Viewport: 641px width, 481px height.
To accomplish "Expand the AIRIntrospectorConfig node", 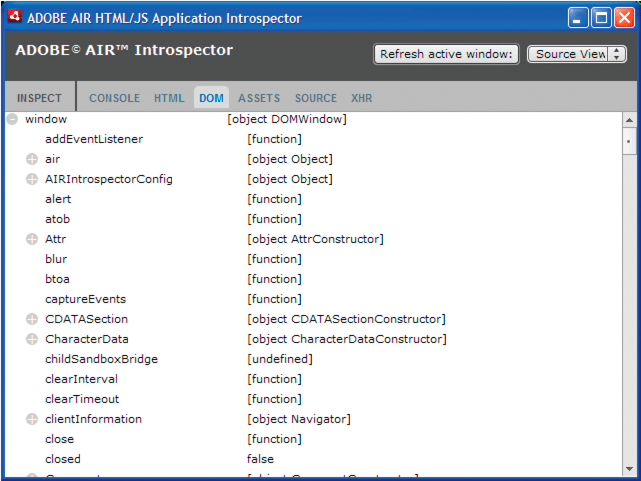I will [x=32, y=179].
